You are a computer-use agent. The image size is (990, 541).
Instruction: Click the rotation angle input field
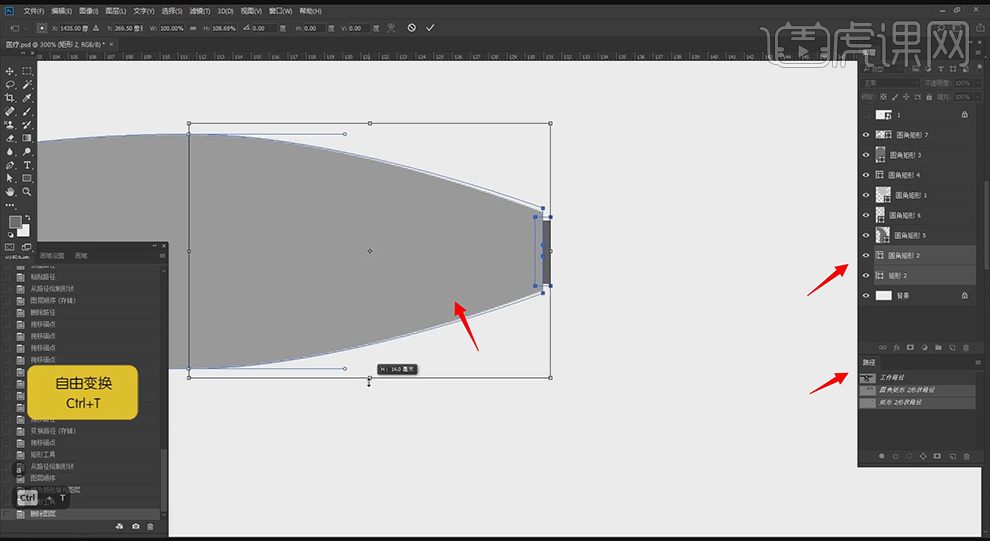[265, 28]
